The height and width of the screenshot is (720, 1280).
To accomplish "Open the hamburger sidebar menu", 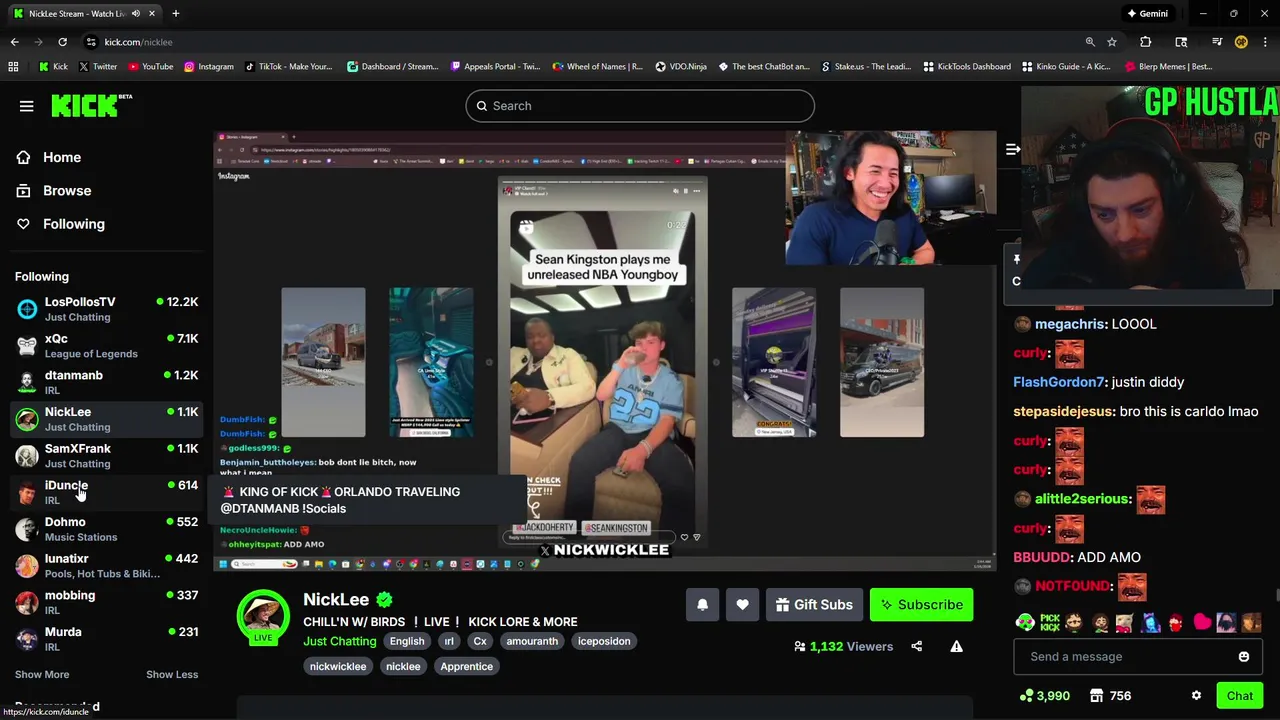I will coord(27,106).
